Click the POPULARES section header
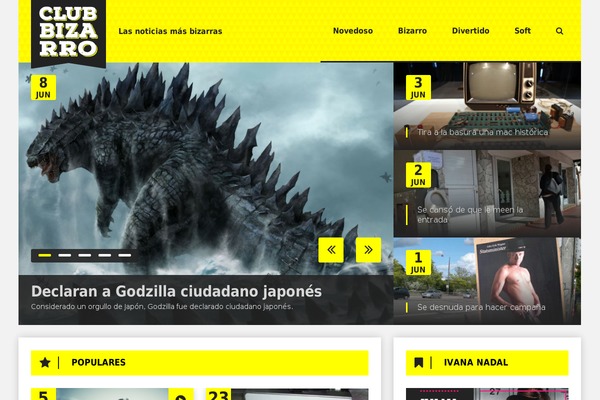 point(199,362)
